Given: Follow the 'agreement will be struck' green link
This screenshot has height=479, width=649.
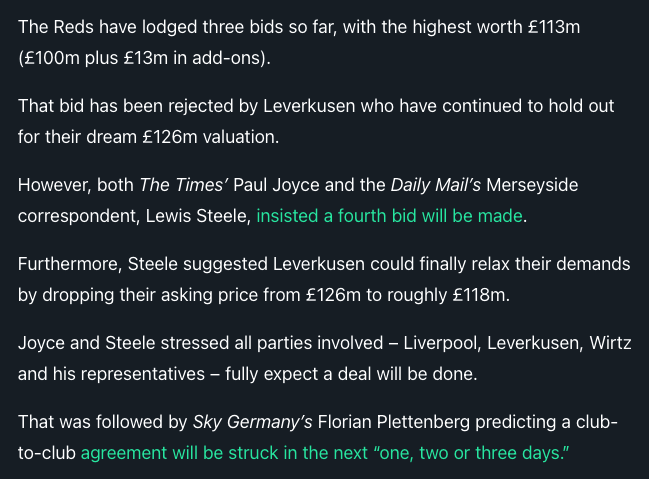Looking at the screenshot, I should [325, 453].
